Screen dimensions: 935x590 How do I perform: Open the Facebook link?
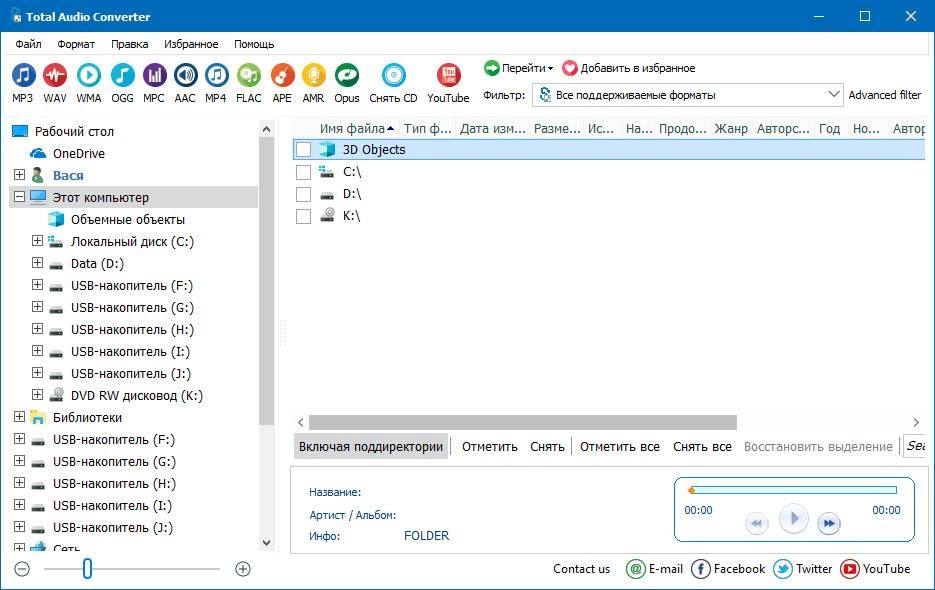coord(728,569)
